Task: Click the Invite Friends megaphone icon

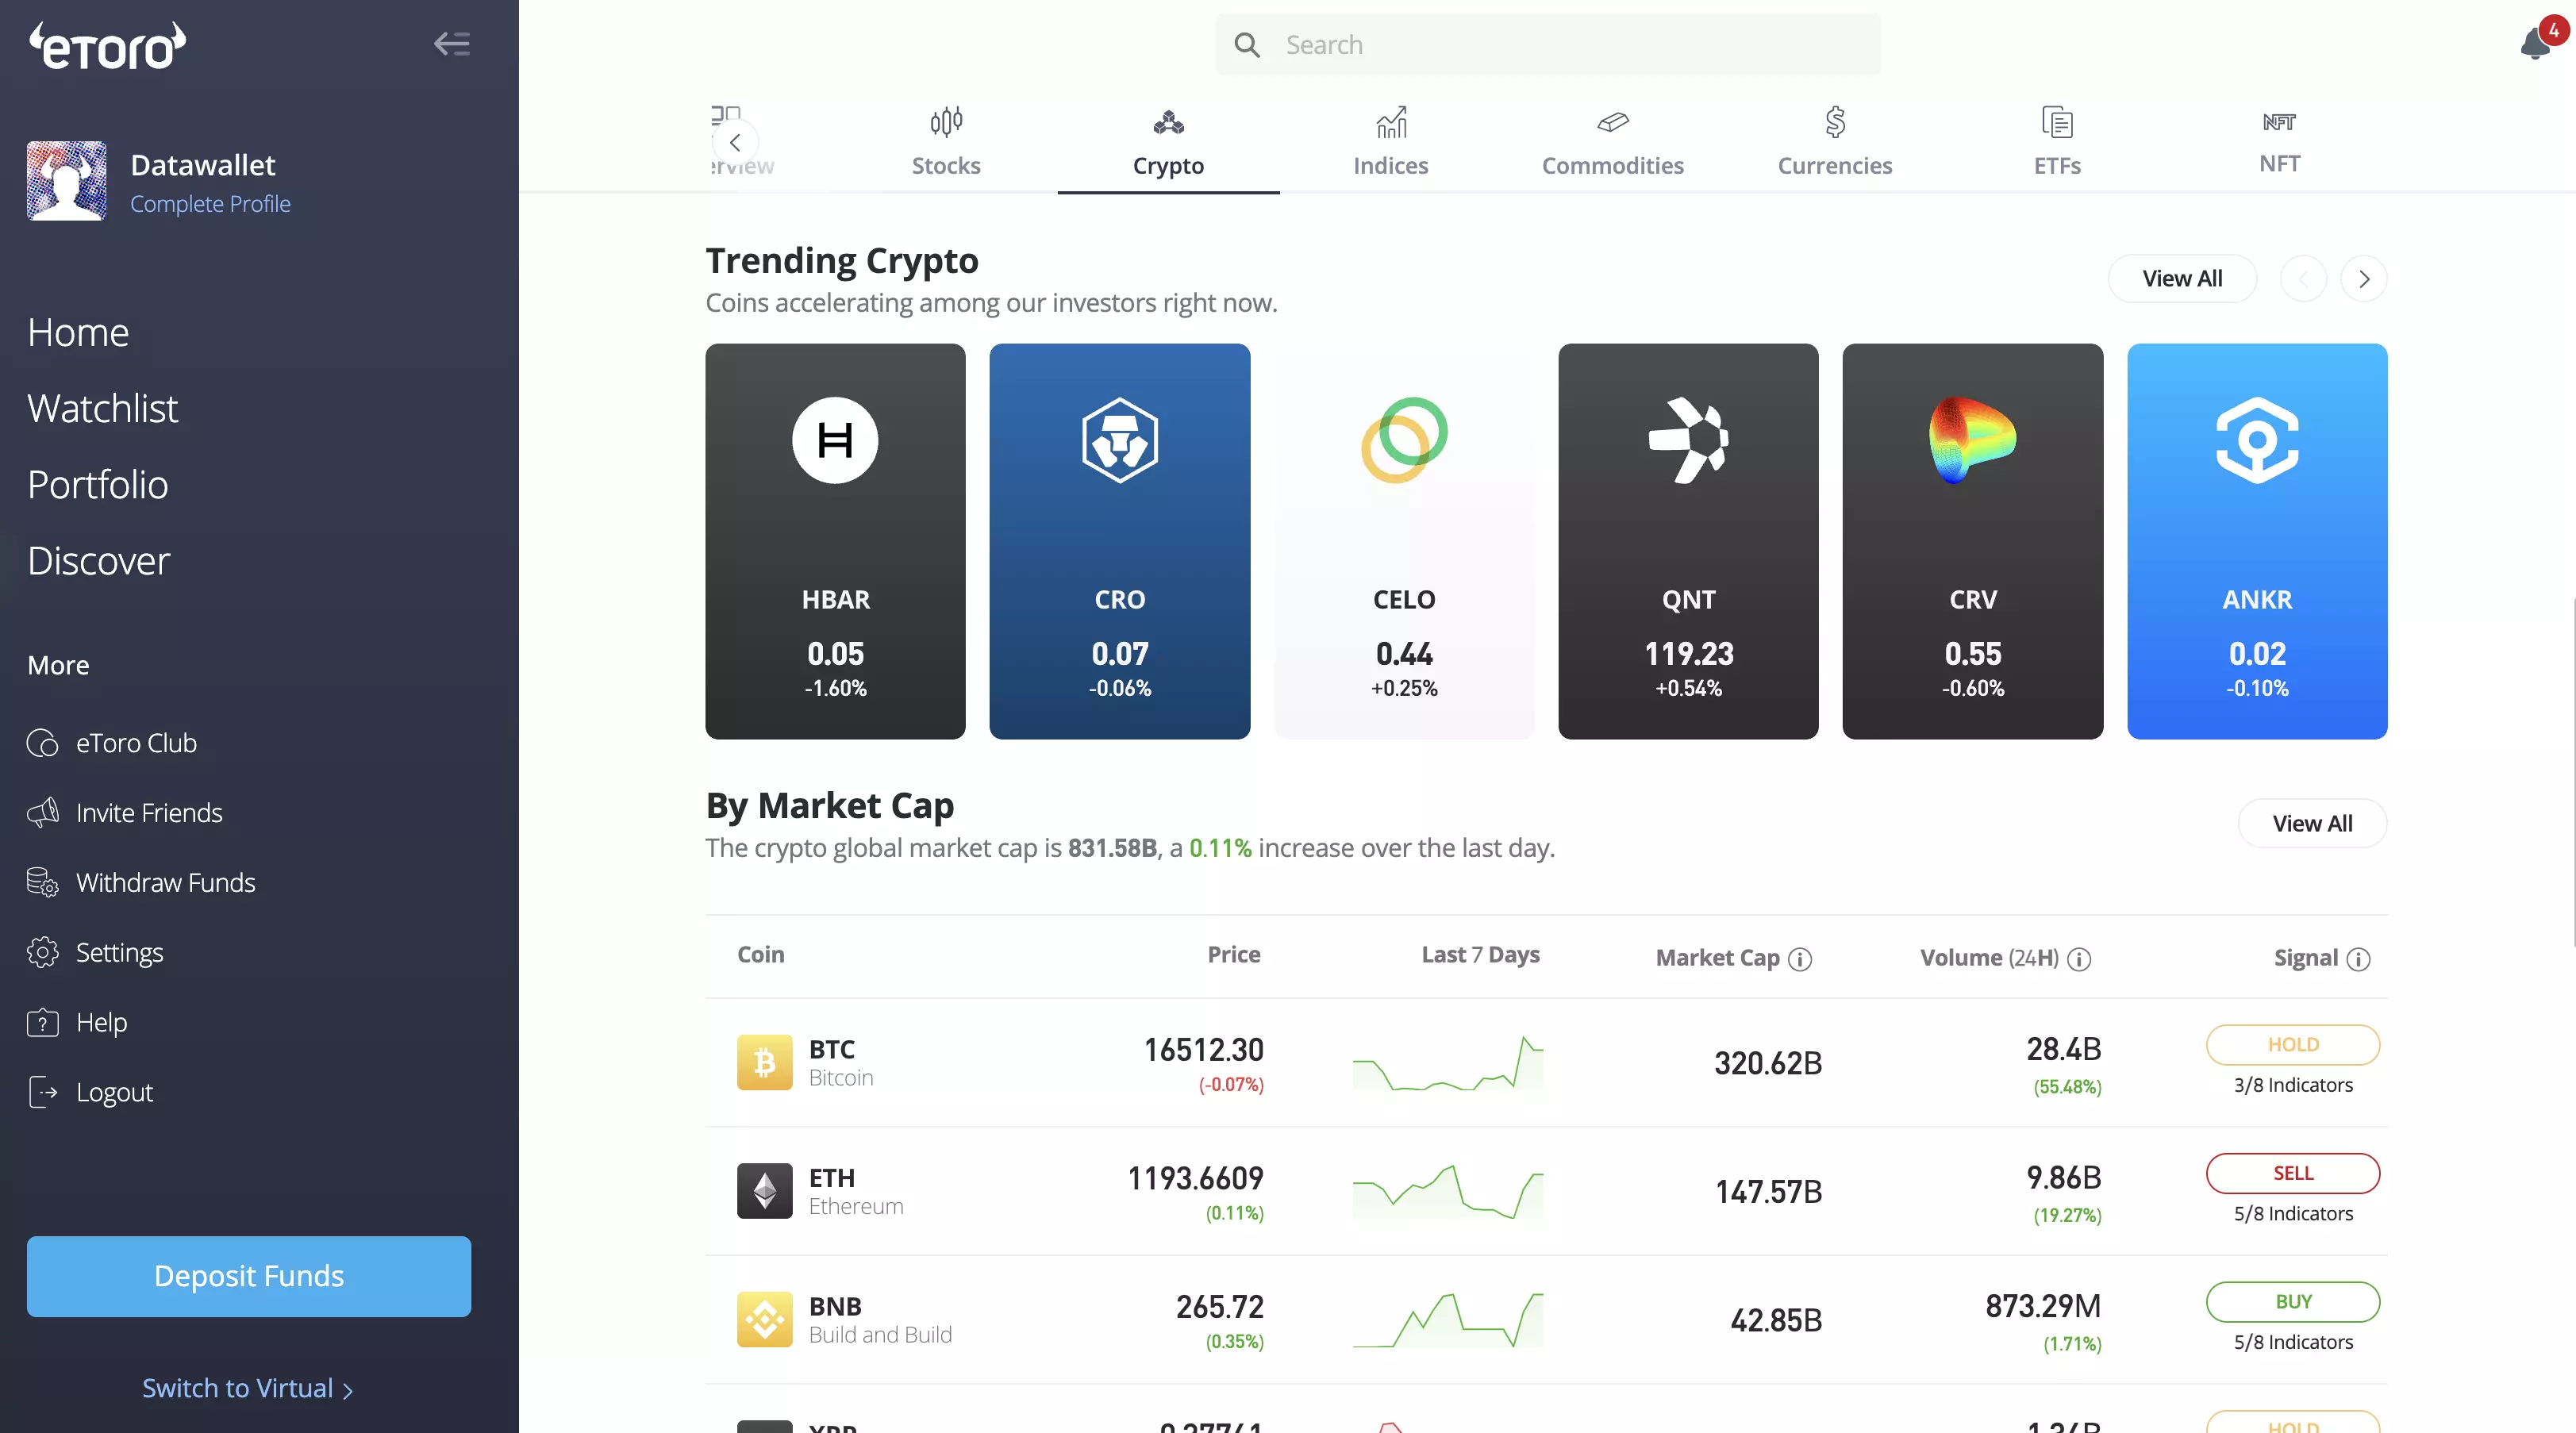Action: click(42, 813)
